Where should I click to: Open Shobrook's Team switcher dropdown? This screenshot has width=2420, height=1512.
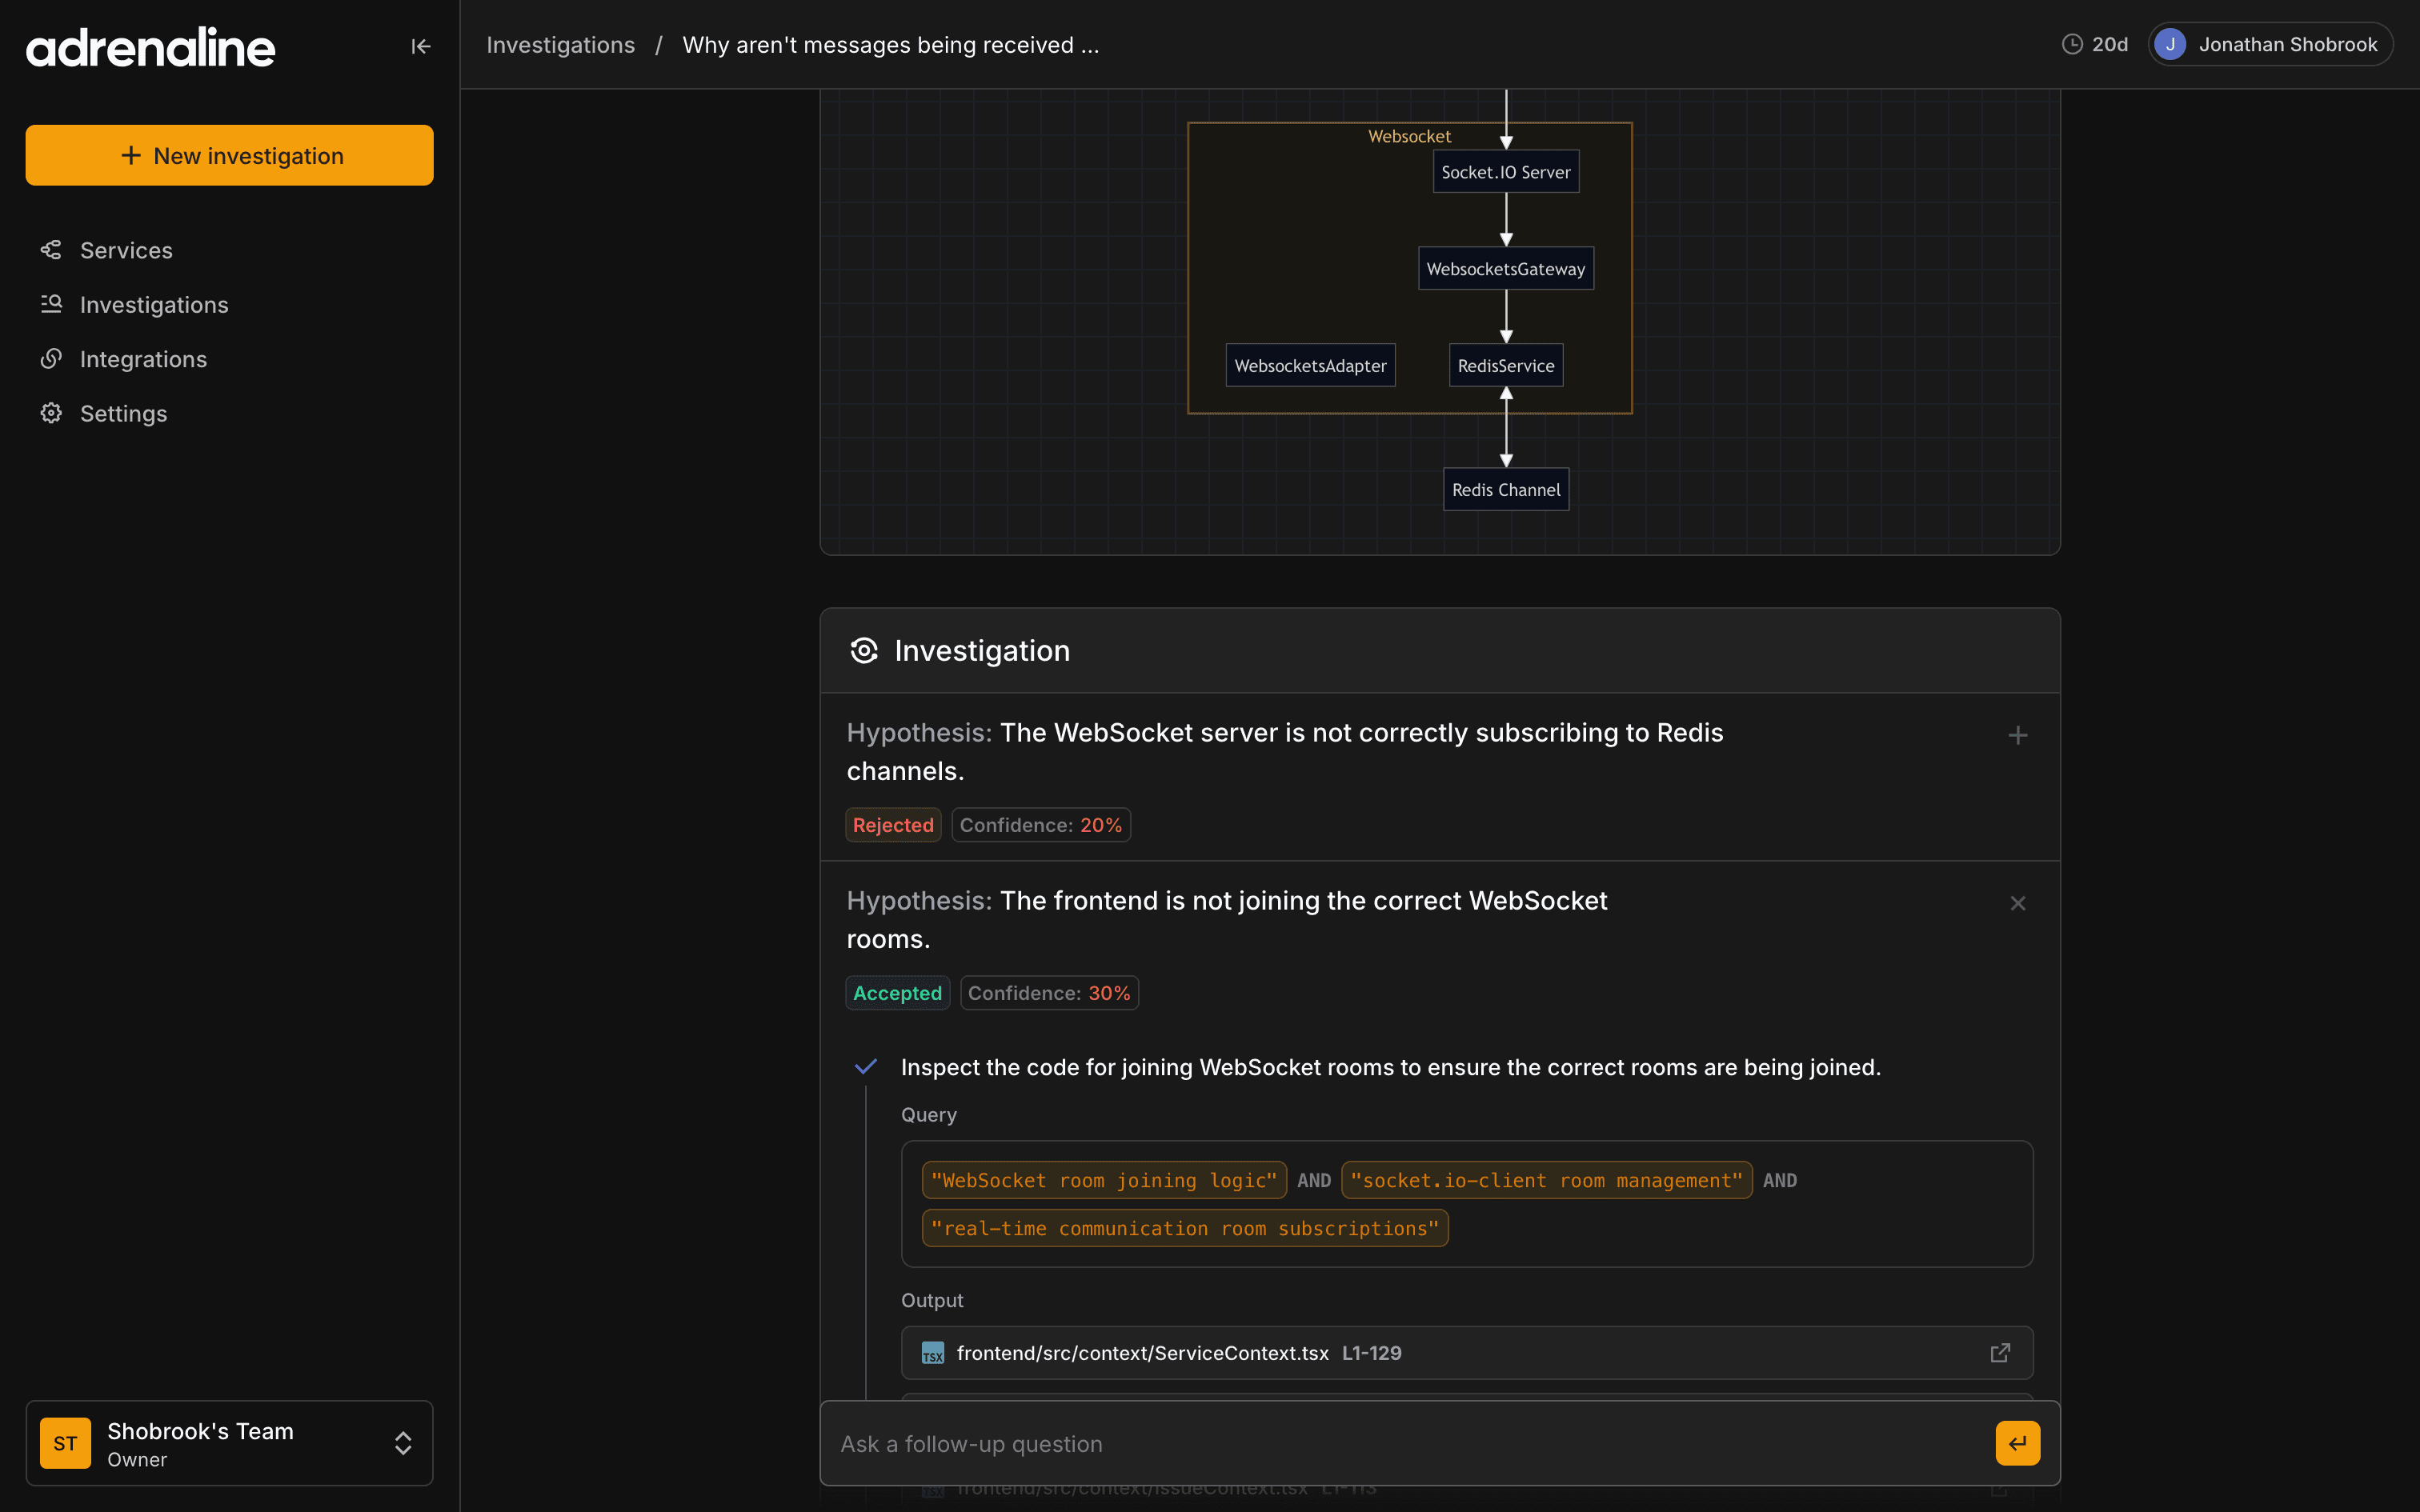click(x=229, y=1443)
